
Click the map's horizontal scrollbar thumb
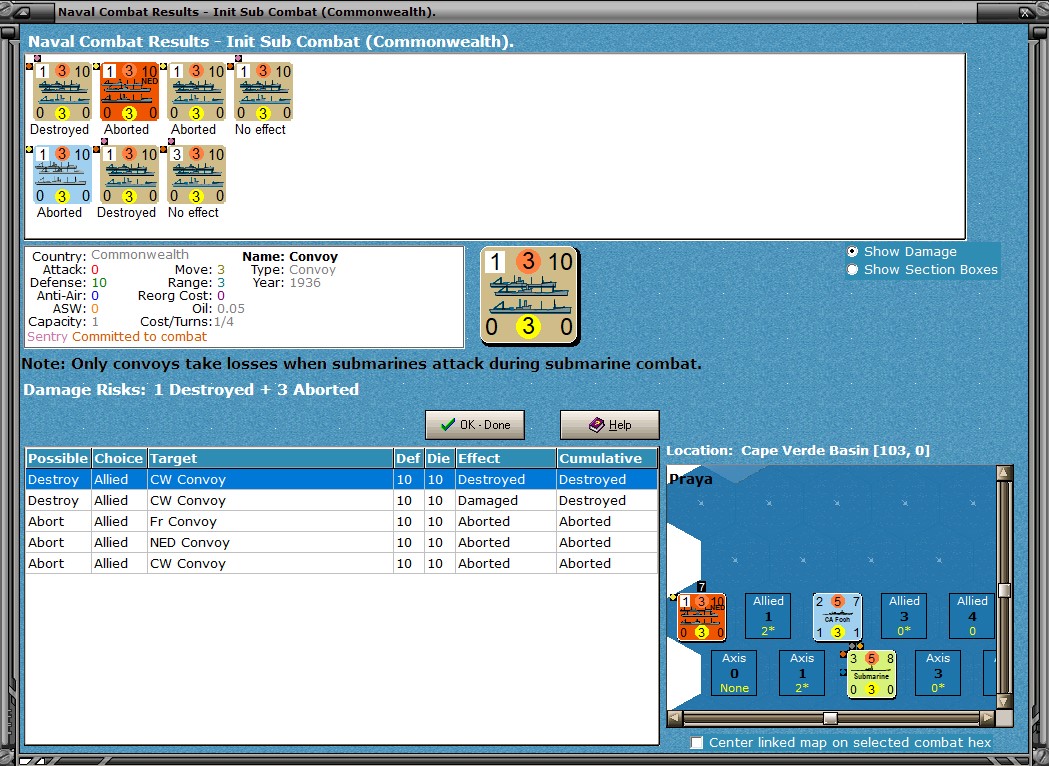[830, 719]
